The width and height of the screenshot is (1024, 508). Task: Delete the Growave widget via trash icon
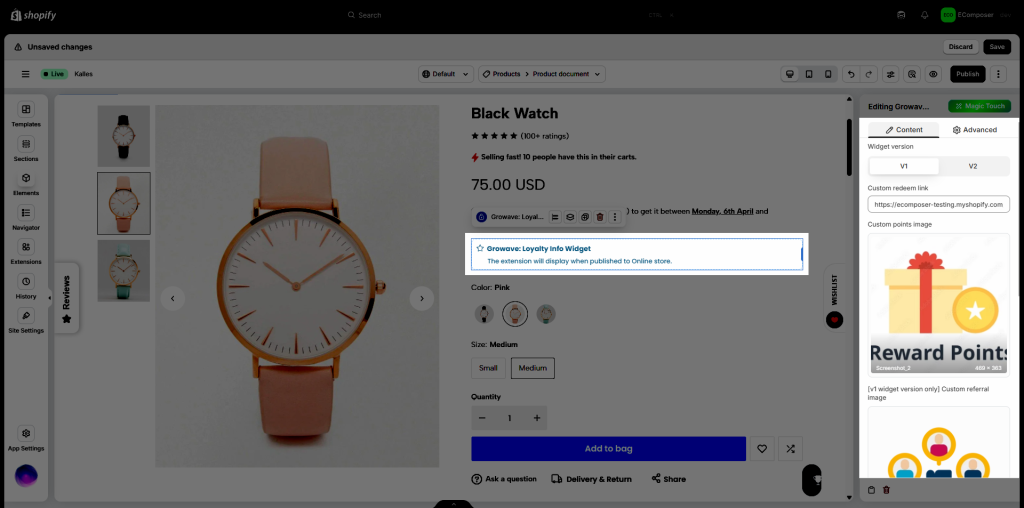pyautogui.click(x=600, y=217)
